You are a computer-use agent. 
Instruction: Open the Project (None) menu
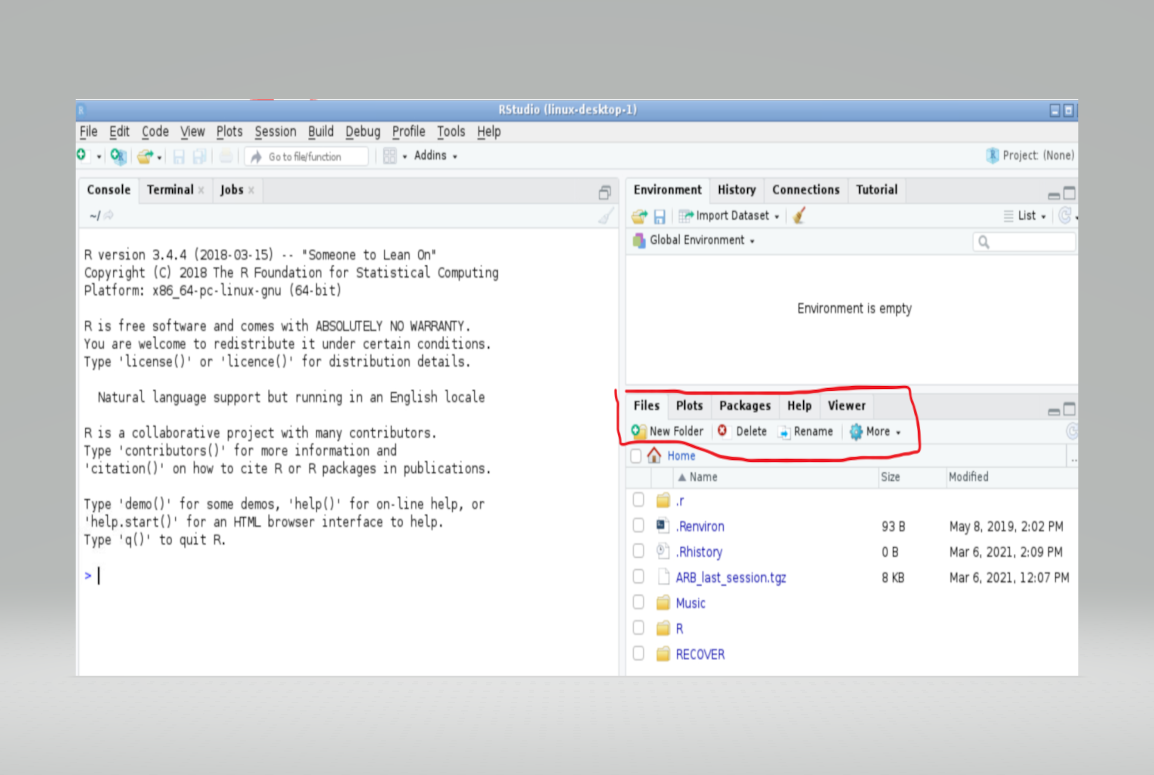pos(1030,155)
